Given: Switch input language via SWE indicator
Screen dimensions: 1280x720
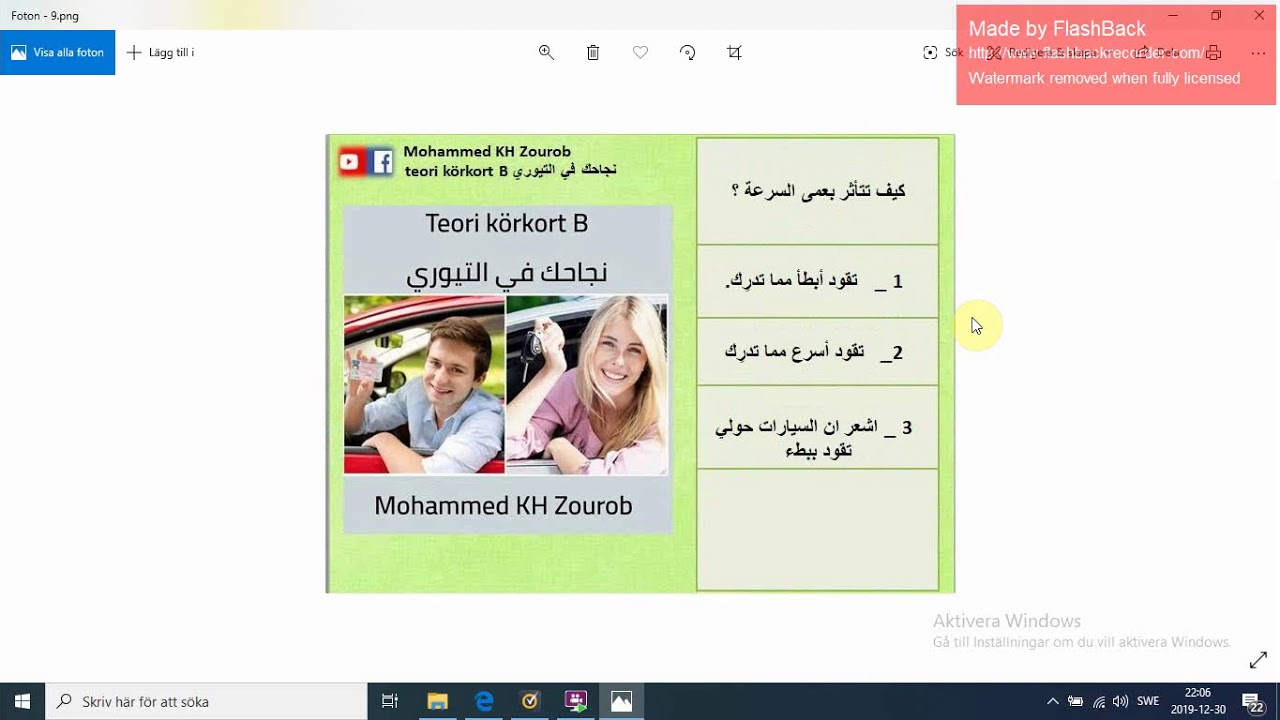Looking at the screenshot, I should click(x=1148, y=701).
